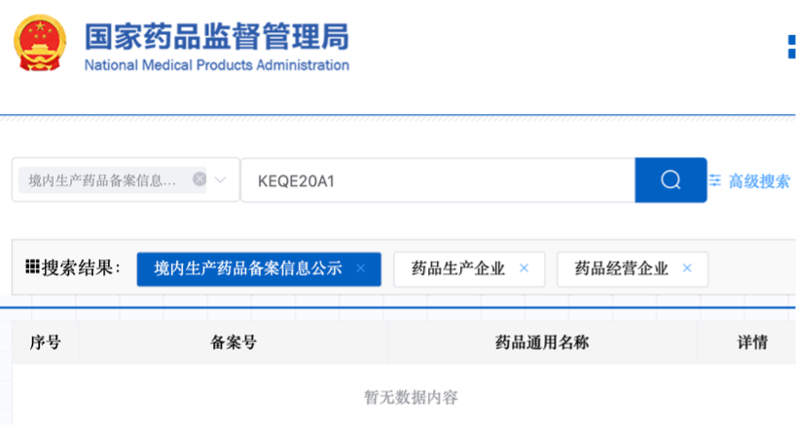Click the KEQE20A1 search input field
The image size is (800, 427).
pyautogui.click(x=438, y=180)
